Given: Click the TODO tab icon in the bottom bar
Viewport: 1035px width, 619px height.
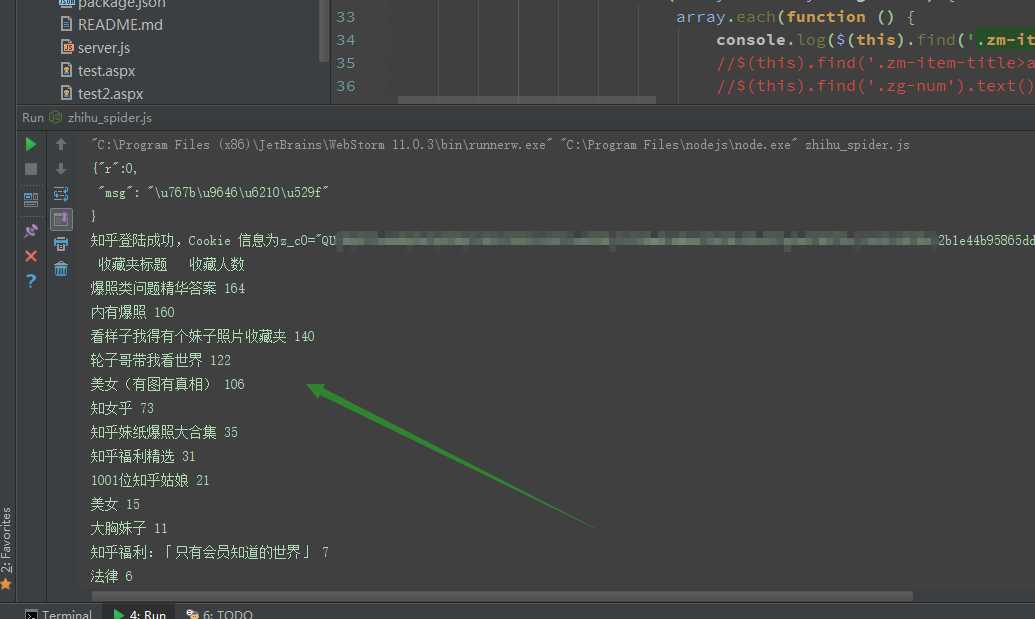Looking at the screenshot, I should pos(192,614).
